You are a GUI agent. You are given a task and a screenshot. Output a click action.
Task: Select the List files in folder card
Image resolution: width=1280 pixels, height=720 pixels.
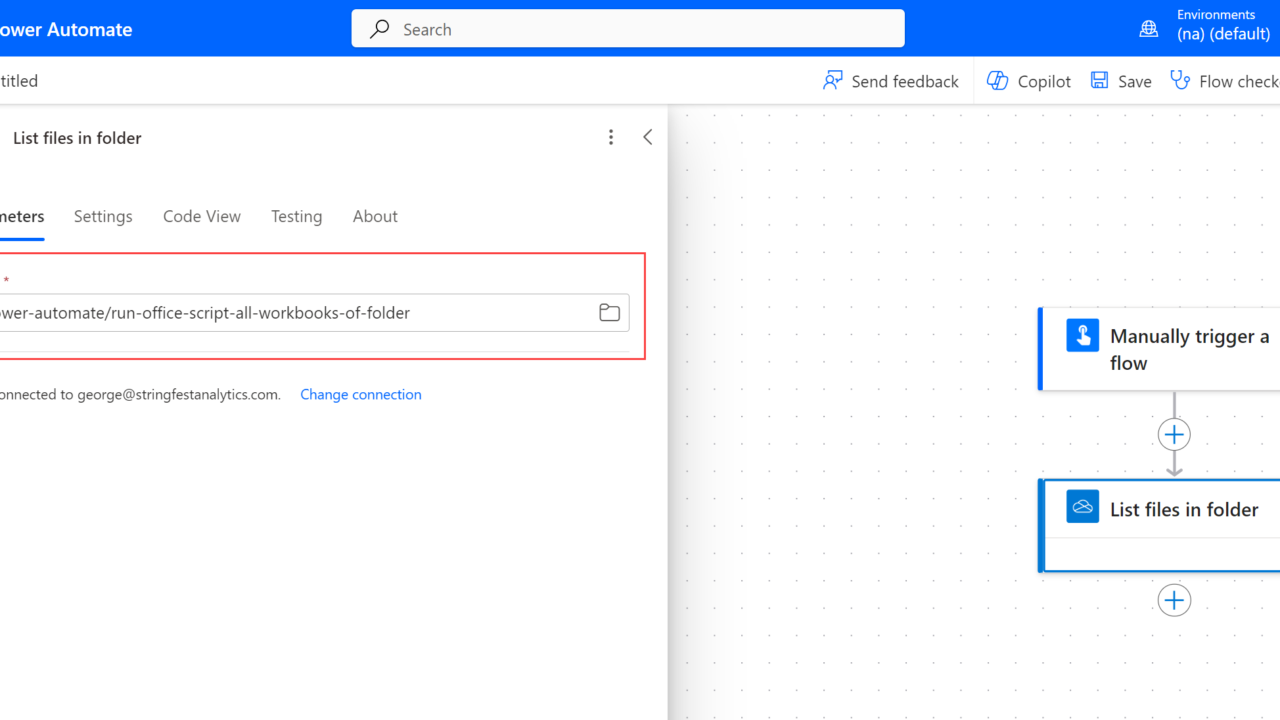tap(1160, 525)
